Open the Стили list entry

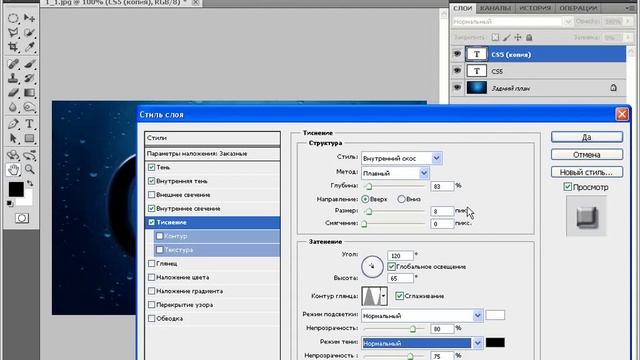(x=212, y=138)
